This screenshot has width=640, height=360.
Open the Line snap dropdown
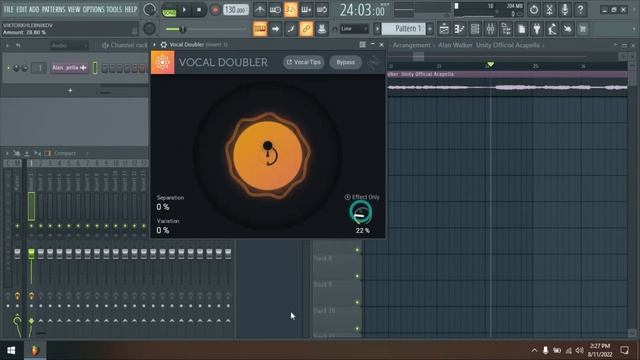[x=354, y=29]
